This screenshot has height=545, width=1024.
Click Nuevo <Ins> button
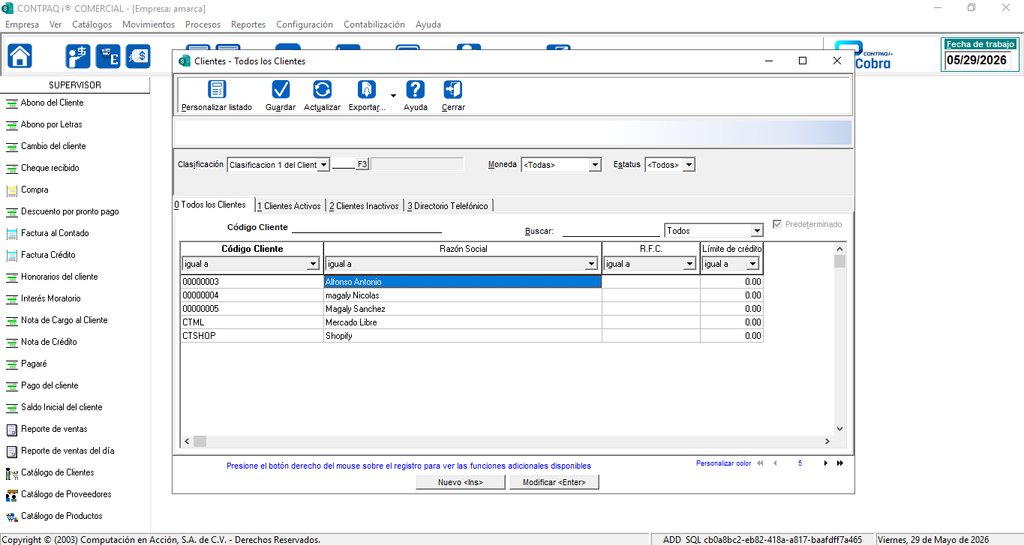pos(460,482)
